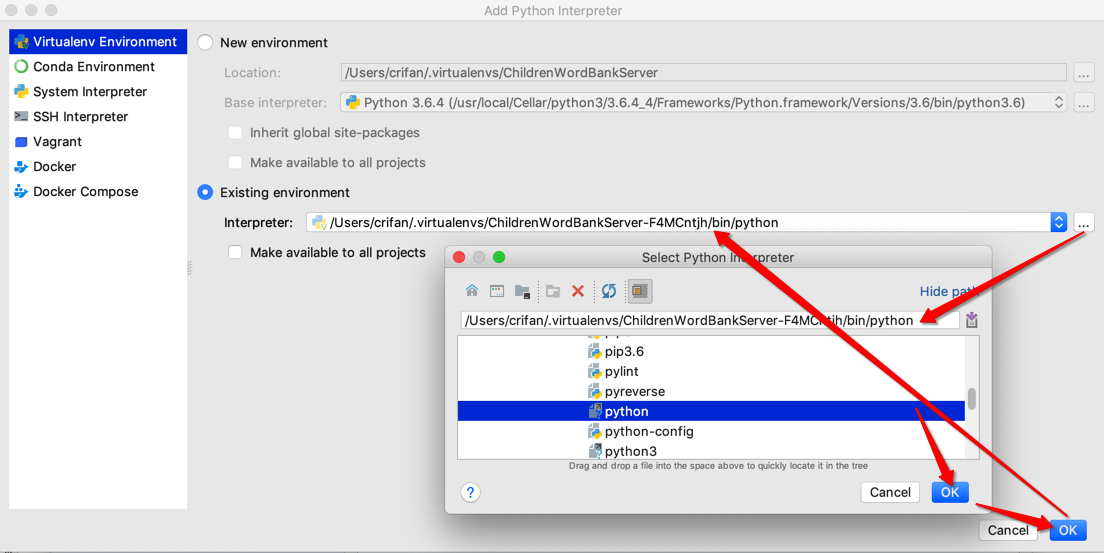Image resolution: width=1104 pixels, height=553 pixels.
Task: Go to home directory in file chooser
Action: pos(472,291)
